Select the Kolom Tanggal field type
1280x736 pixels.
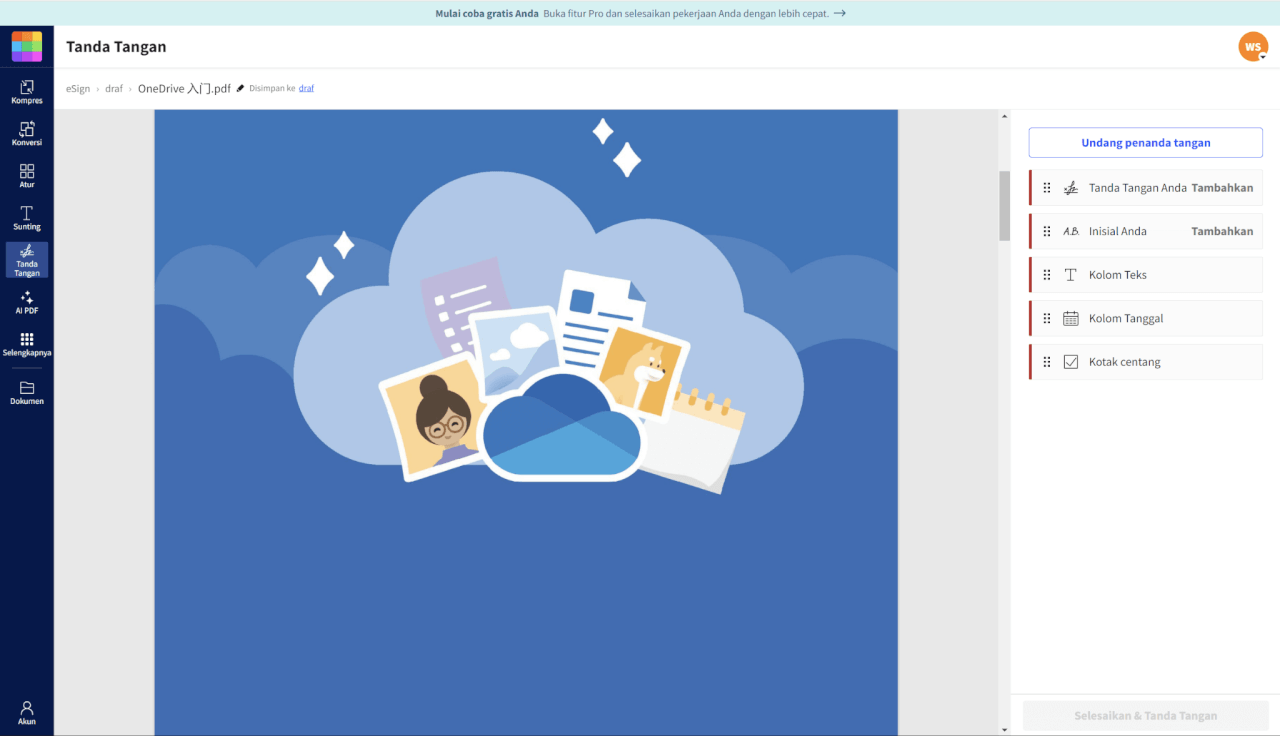click(1125, 318)
